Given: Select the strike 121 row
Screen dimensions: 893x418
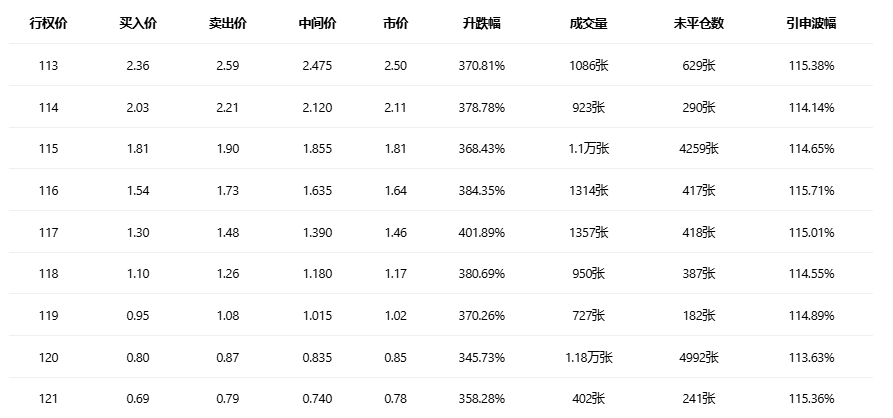Looking at the screenshot, I should tap(48, 399).
